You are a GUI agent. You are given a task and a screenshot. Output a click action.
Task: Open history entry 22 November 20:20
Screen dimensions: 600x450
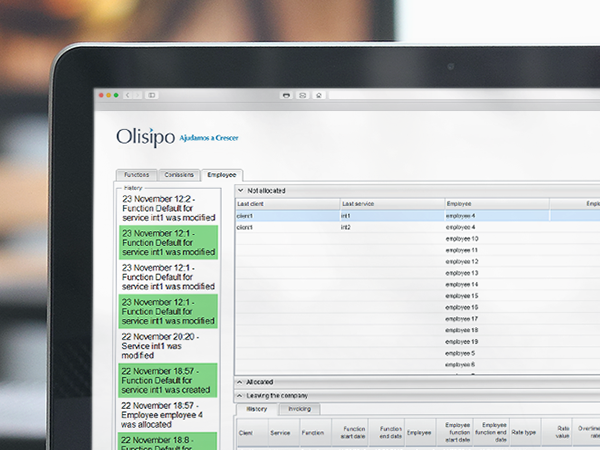pos(168,346)
